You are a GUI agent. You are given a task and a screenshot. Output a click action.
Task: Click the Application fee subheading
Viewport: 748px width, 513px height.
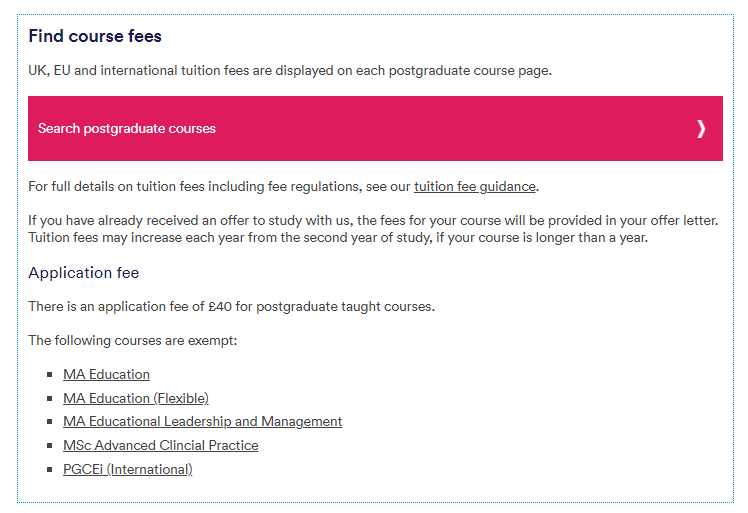pyautogui.click(x=83, y=273)
